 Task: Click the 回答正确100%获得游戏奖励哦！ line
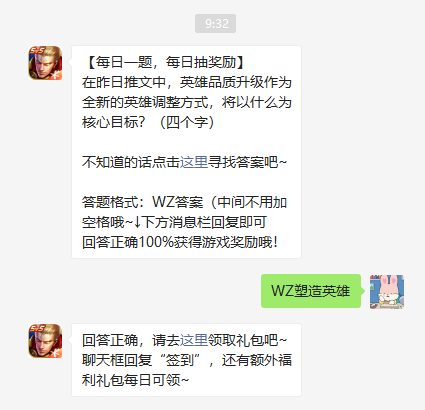(x=180, y=242)
